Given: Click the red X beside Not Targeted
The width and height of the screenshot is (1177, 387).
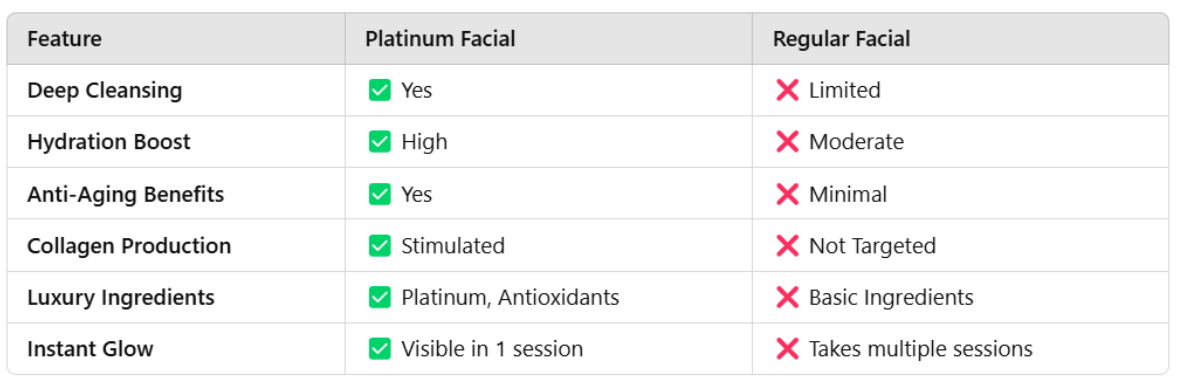Looking at the screenshot, I should 787,246.
